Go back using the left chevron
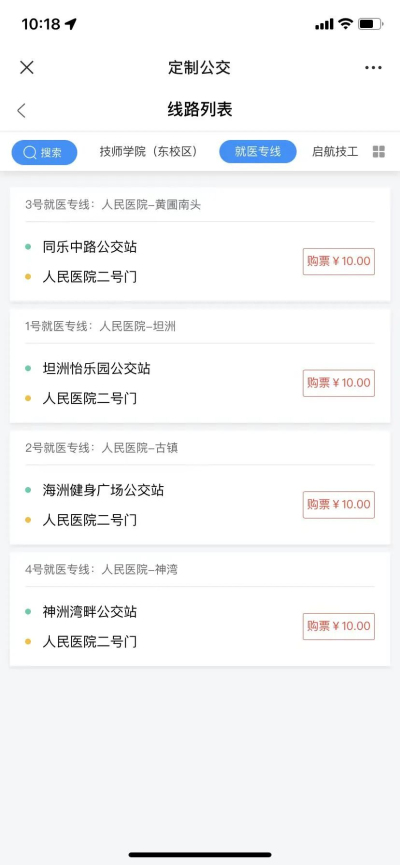 21,110
